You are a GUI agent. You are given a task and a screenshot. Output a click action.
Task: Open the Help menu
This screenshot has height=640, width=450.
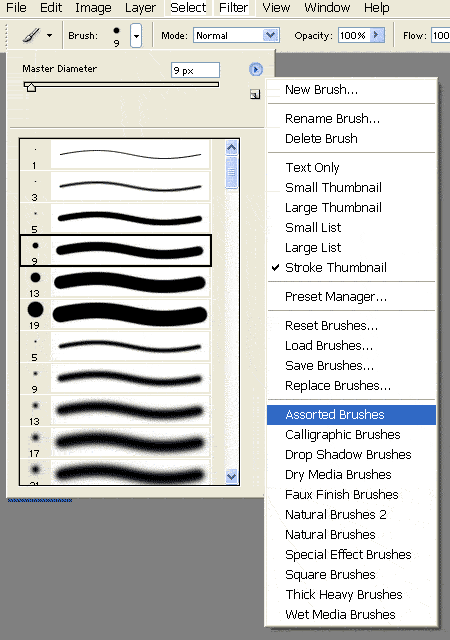(x=376, y=8)
